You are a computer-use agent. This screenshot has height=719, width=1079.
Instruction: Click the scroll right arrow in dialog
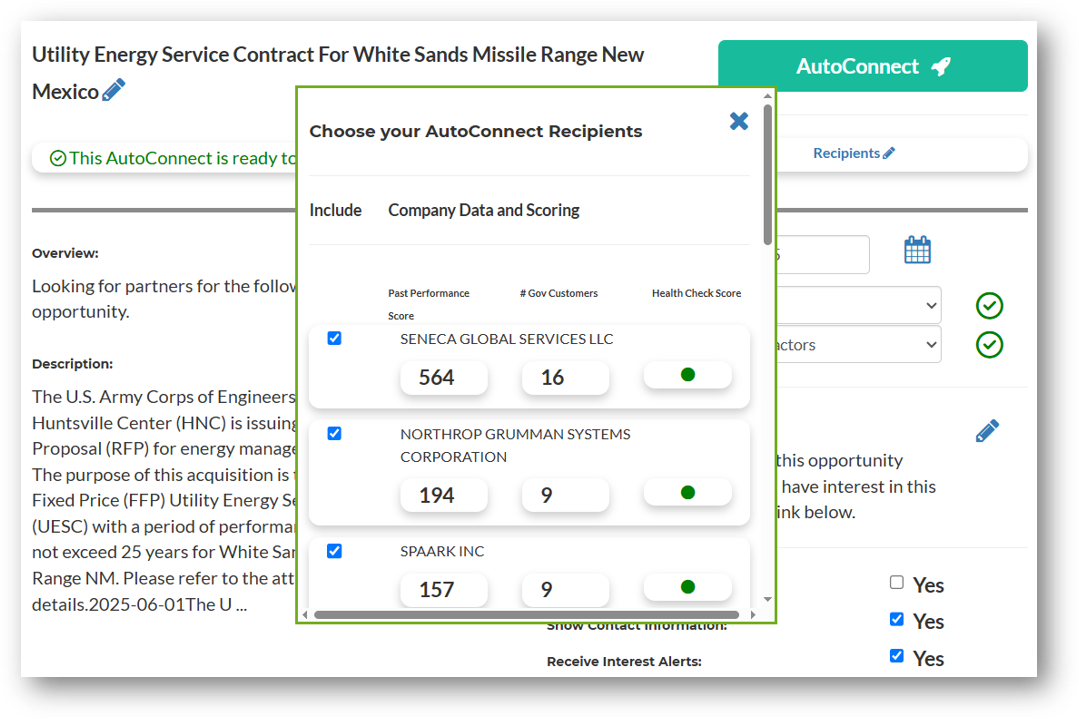(x=754, y=614)
